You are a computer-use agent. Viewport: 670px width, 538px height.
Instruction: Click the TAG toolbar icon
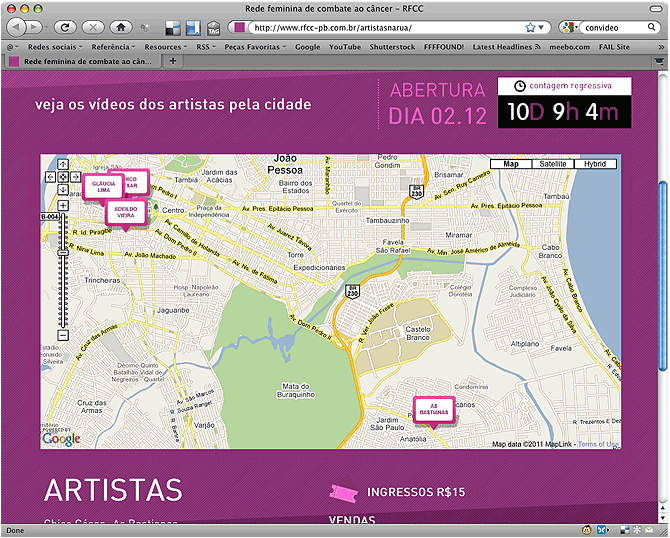point(213,28)
